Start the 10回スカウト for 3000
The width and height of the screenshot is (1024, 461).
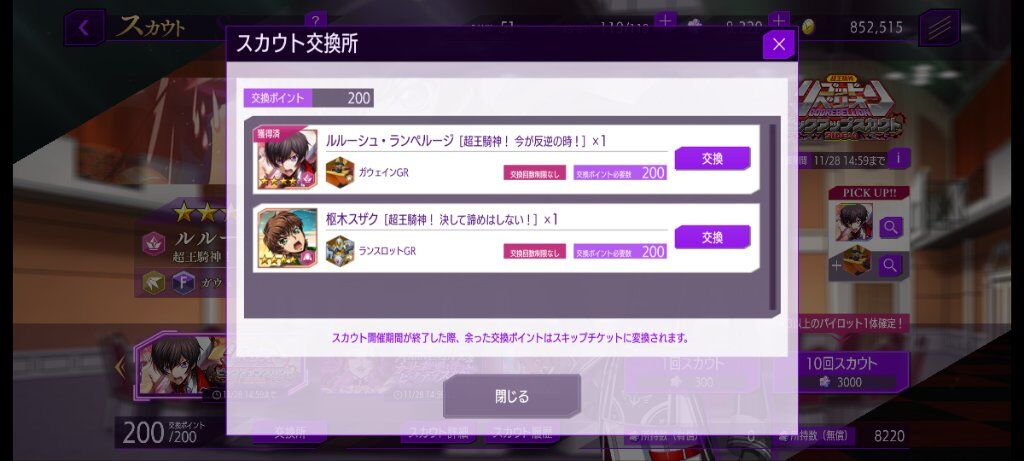click(840, 372)
